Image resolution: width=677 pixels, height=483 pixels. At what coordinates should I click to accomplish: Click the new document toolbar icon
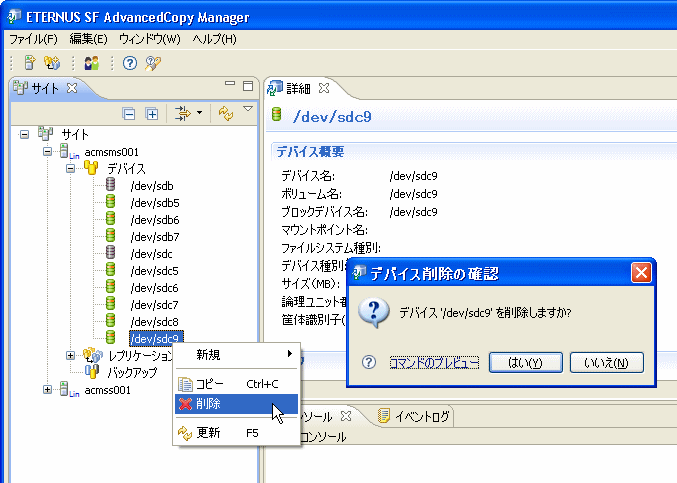30,63
